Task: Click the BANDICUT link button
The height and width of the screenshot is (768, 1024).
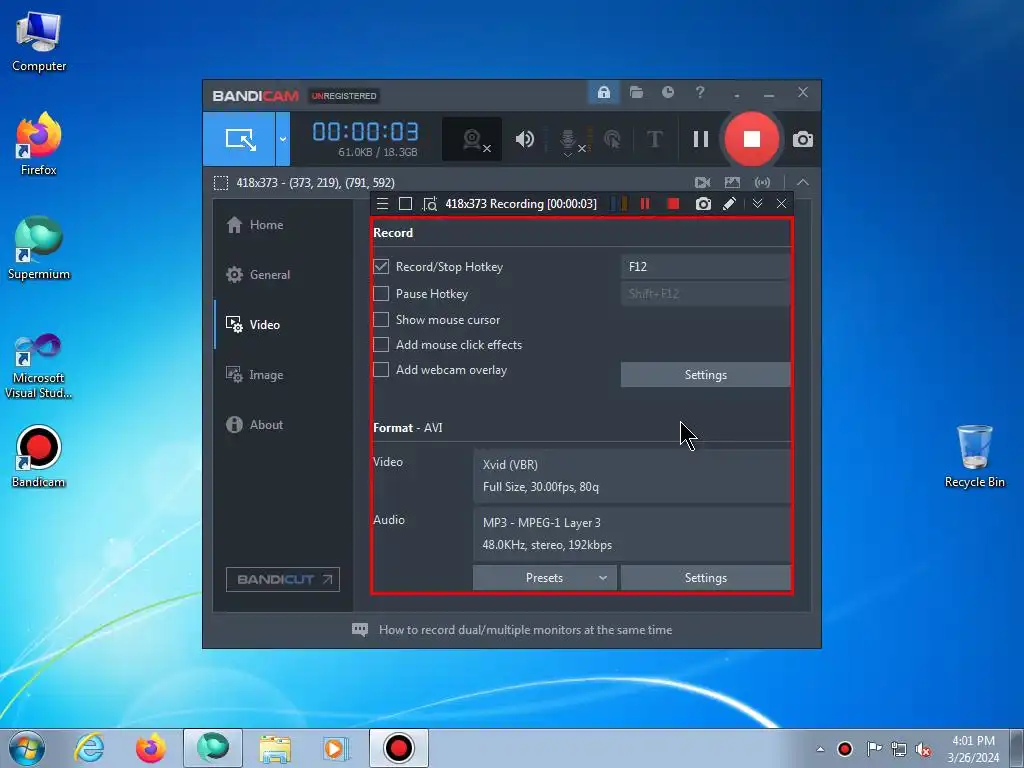Action: click(283, 579)
